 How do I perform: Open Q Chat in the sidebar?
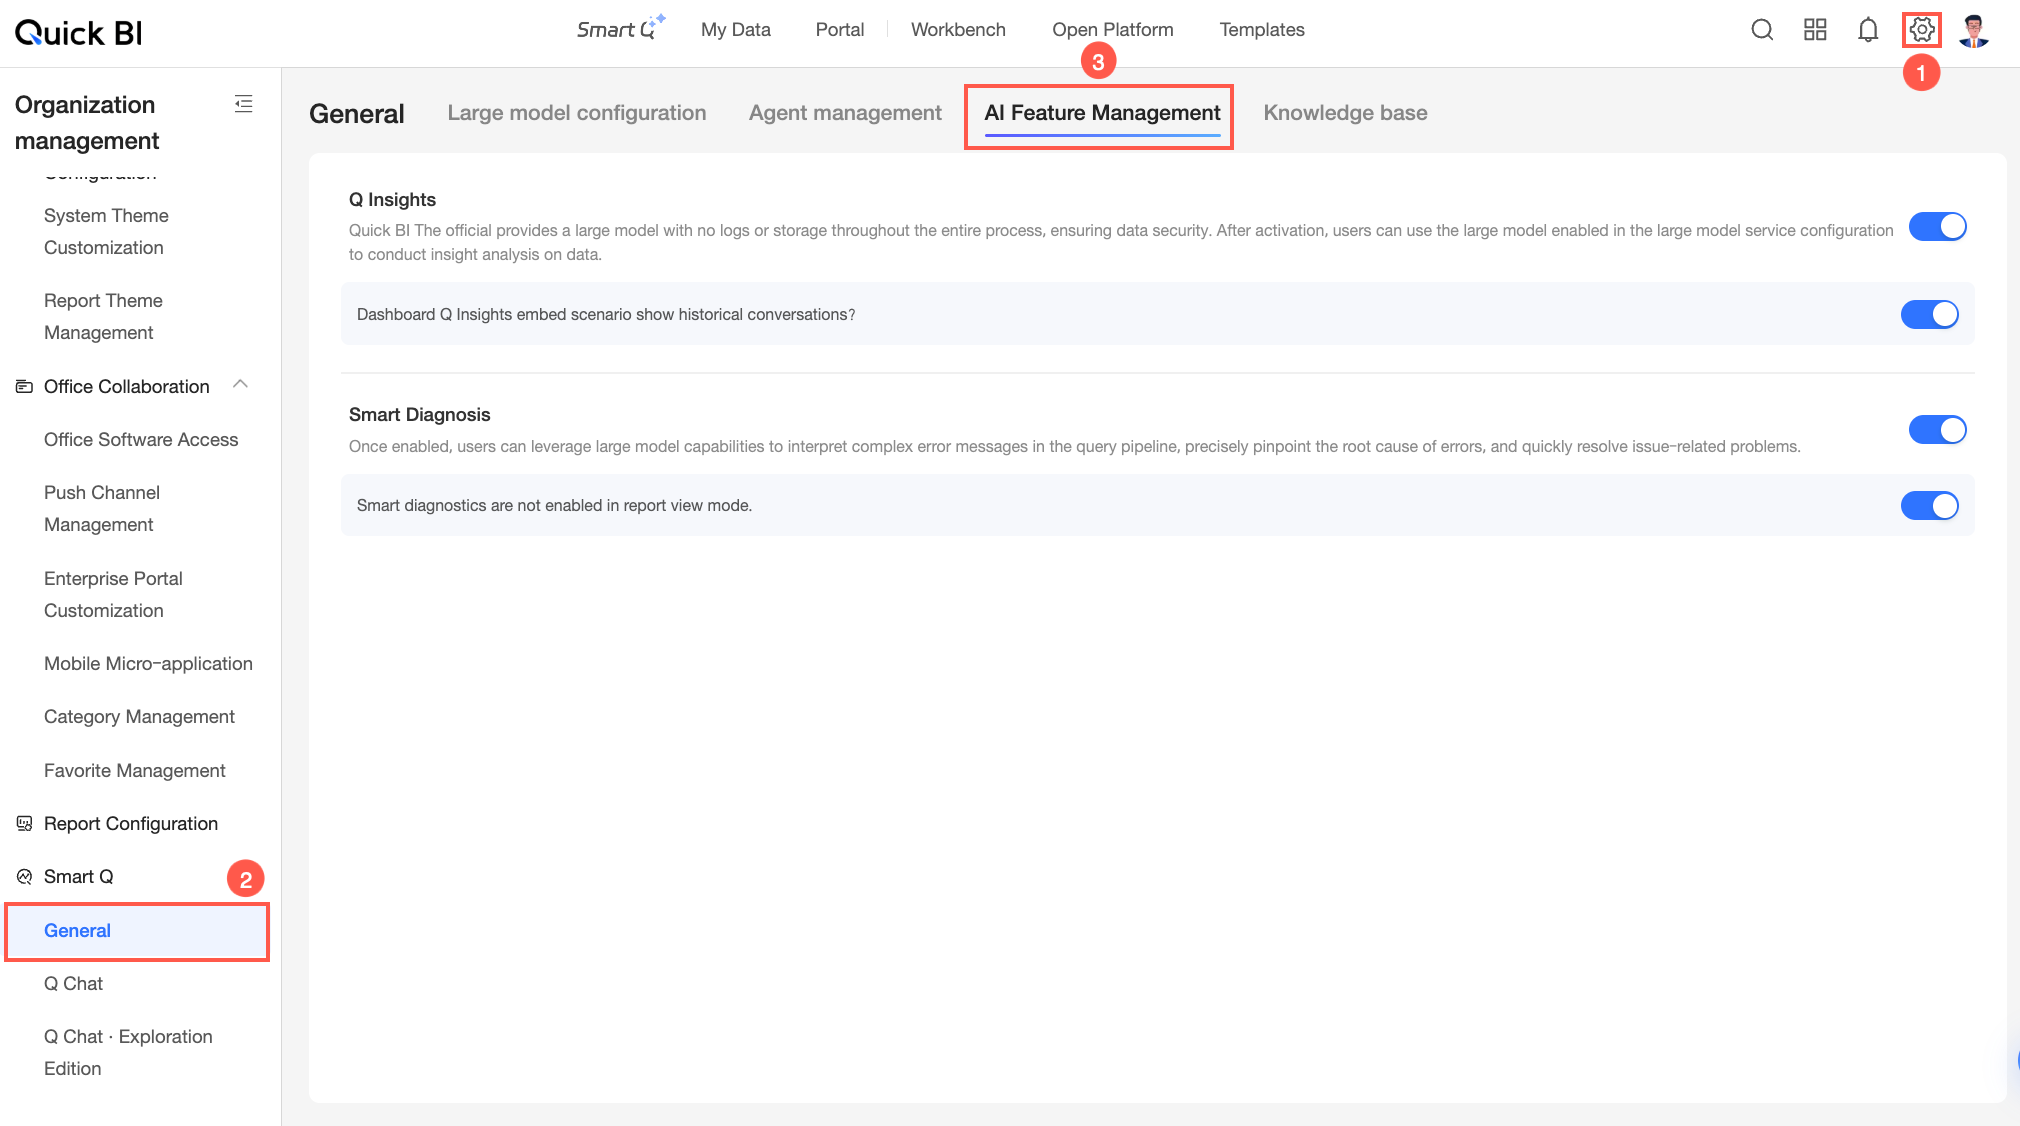[74, 983]
